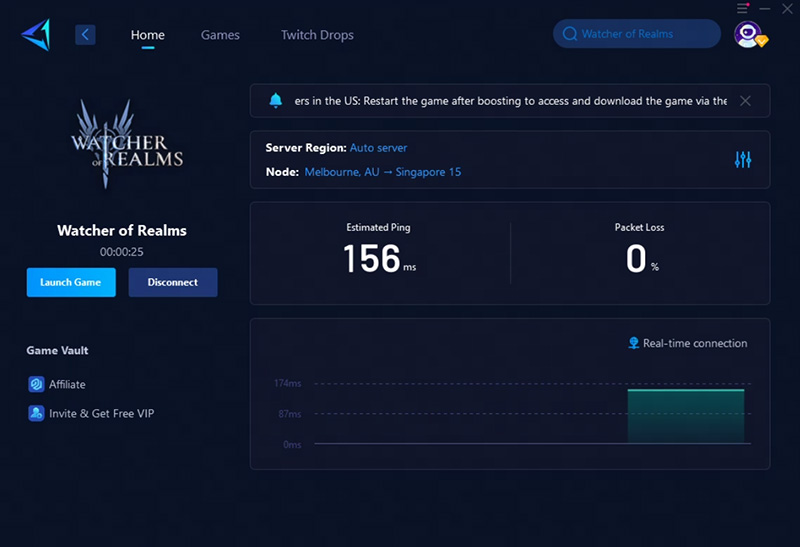Click the Disconnect button
The height and width of the screenshot is (547, 800).
coord(173,282)
